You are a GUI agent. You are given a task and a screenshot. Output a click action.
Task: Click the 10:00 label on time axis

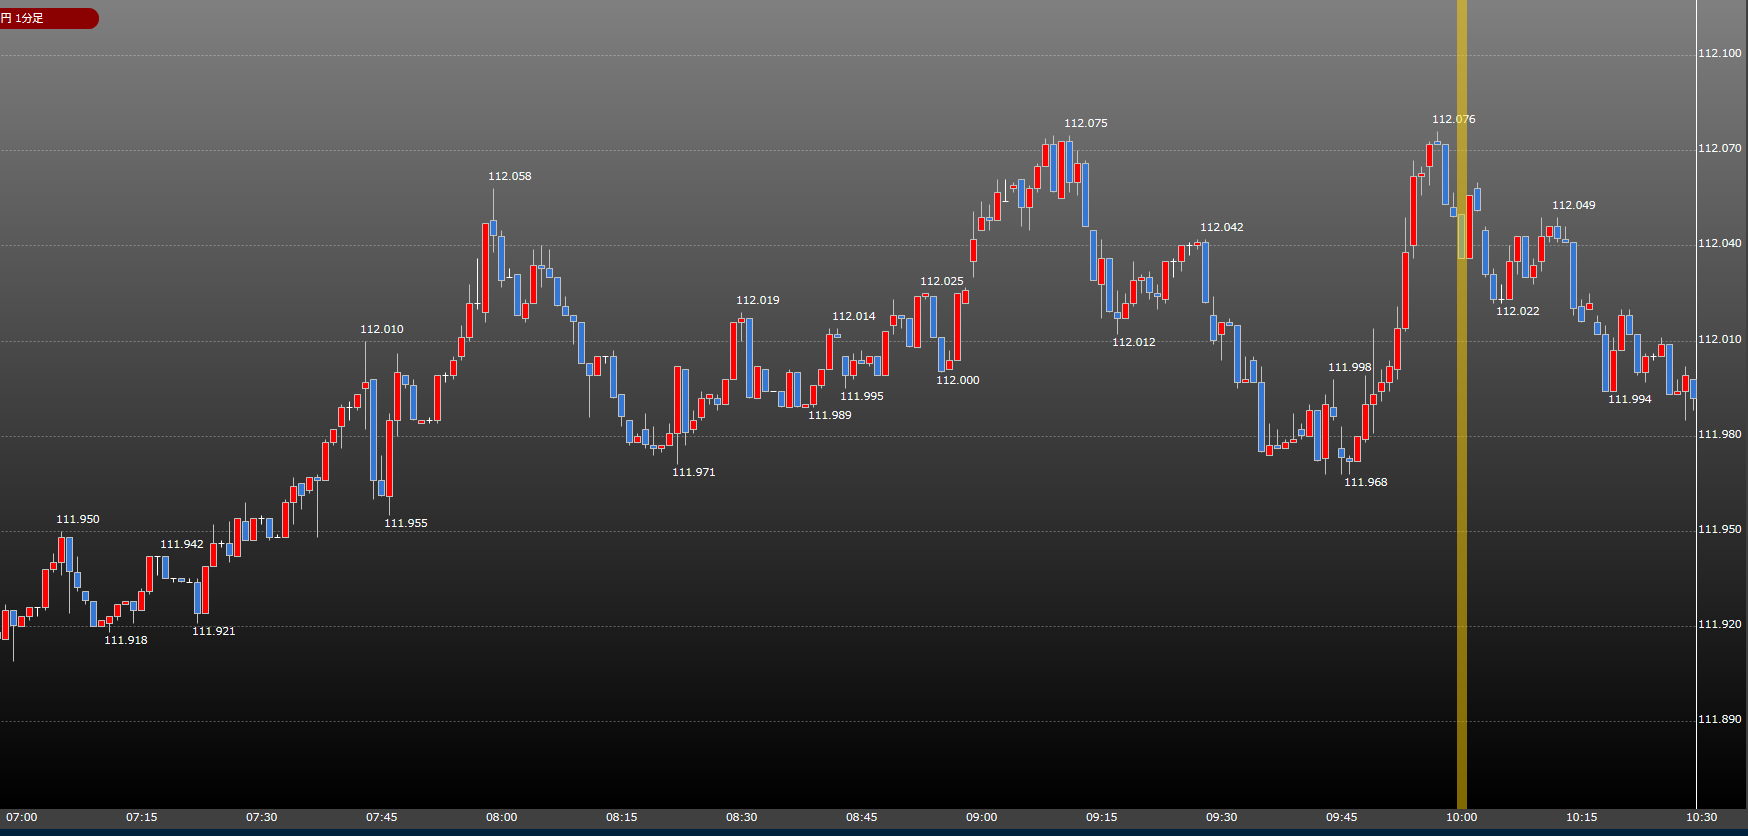[1462, 817]
